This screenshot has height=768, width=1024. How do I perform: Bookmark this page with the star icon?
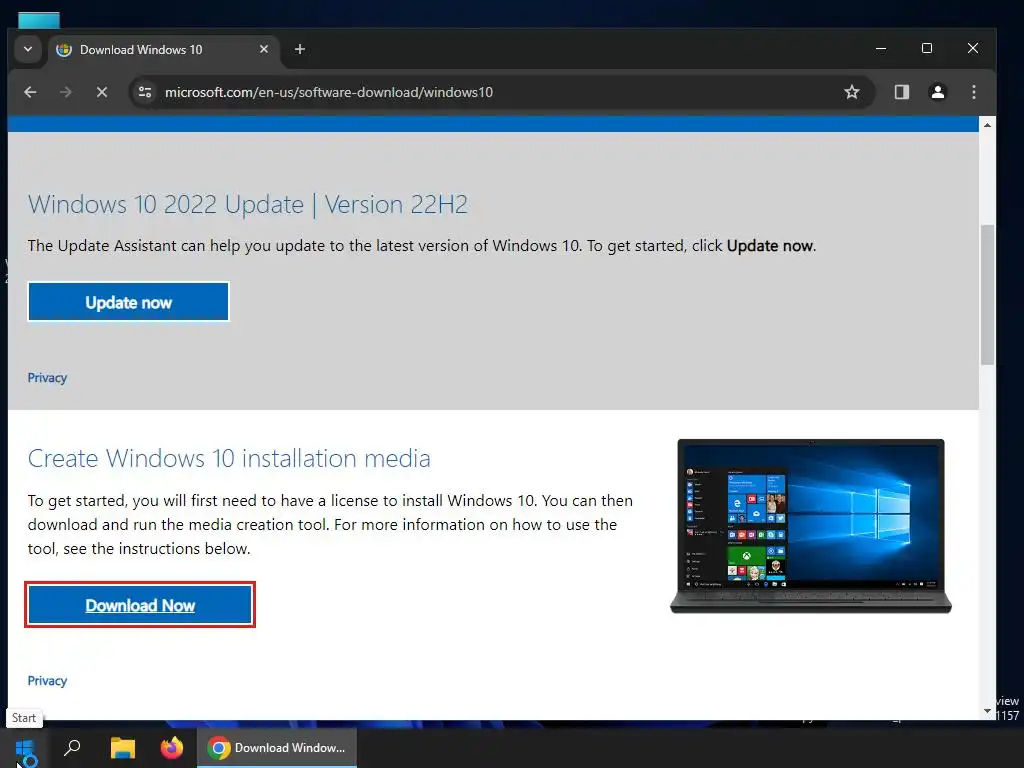pyautogui.click(x=852, y=92)
